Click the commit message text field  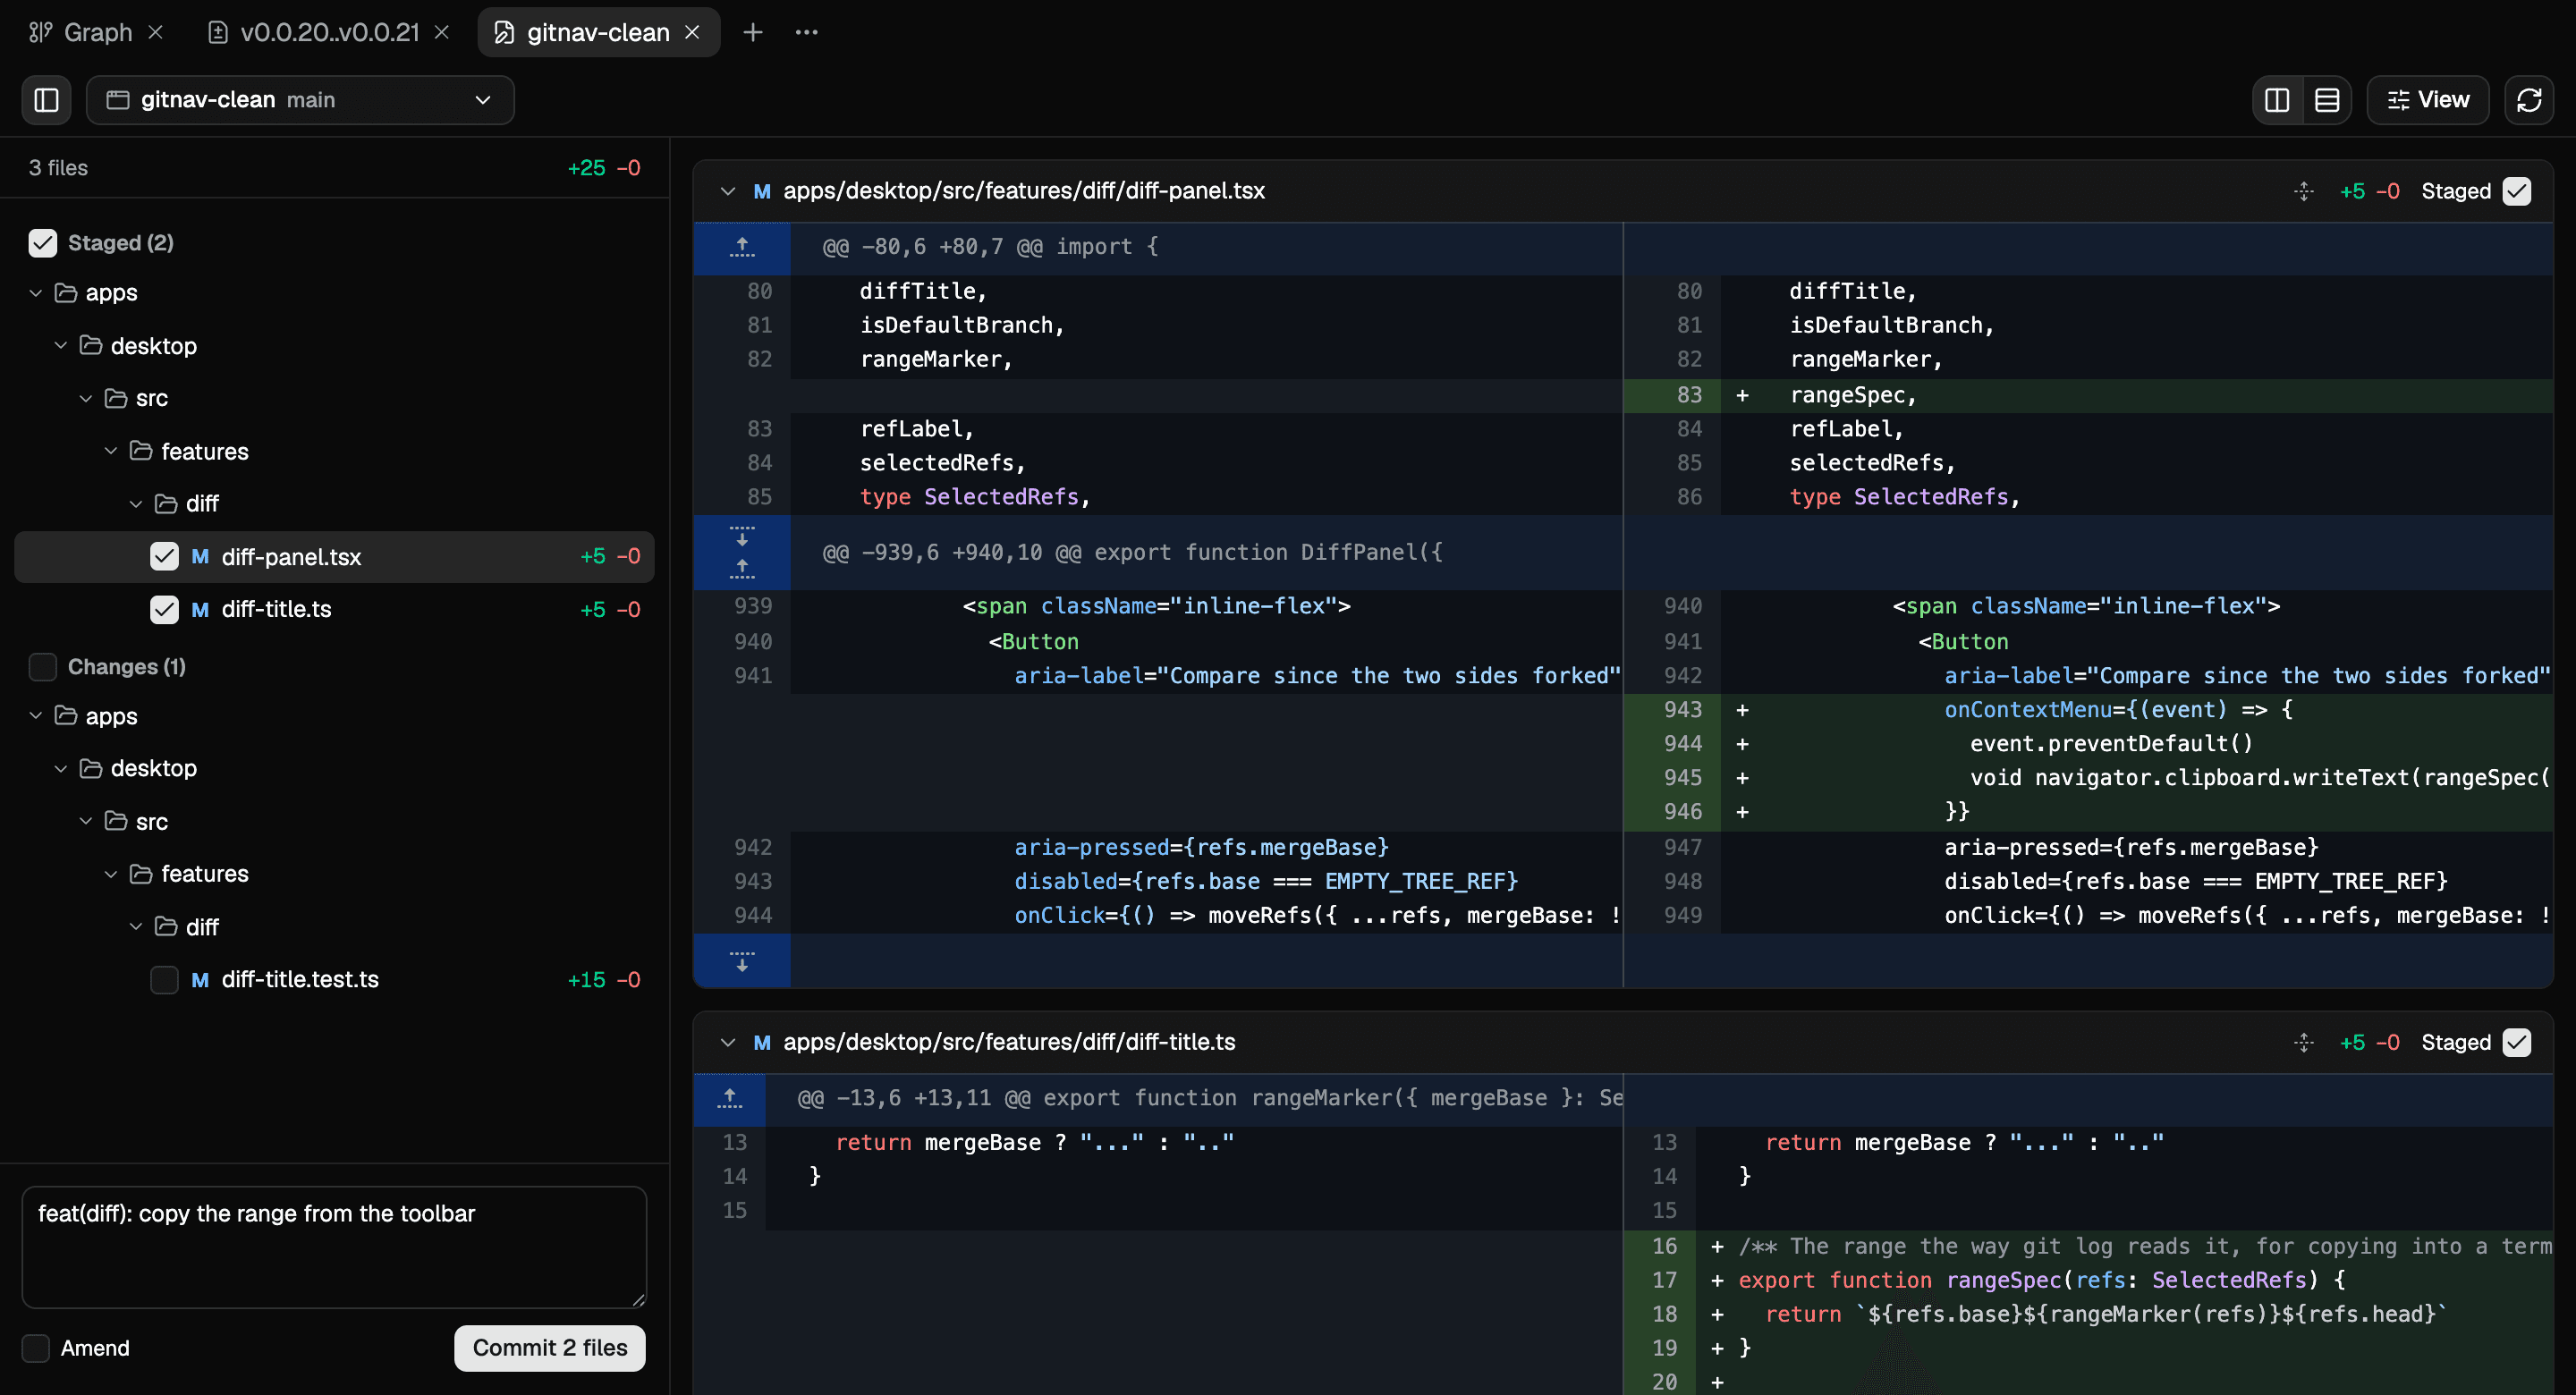334,1247
